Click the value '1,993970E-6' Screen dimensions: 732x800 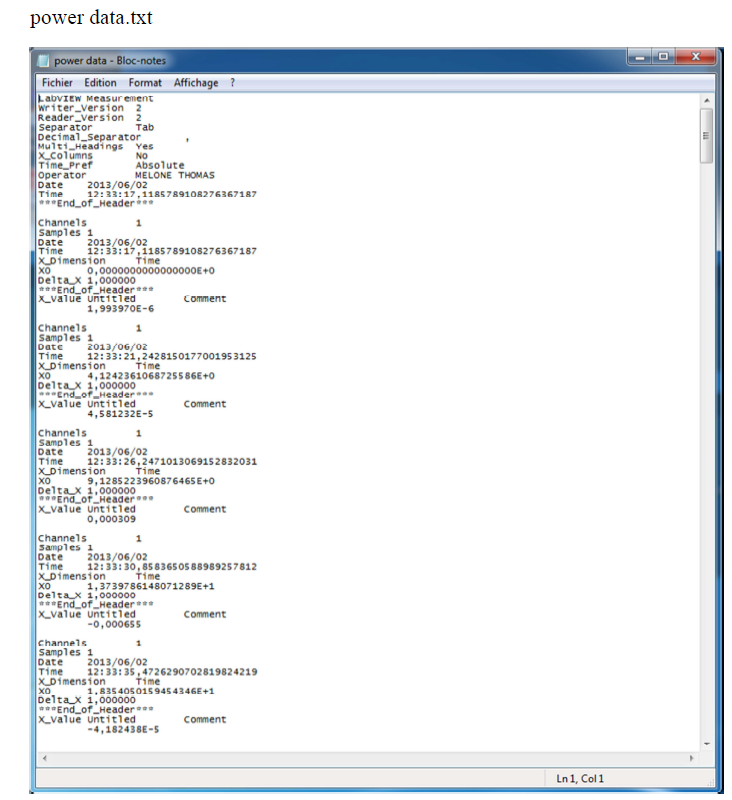(120, 309)
